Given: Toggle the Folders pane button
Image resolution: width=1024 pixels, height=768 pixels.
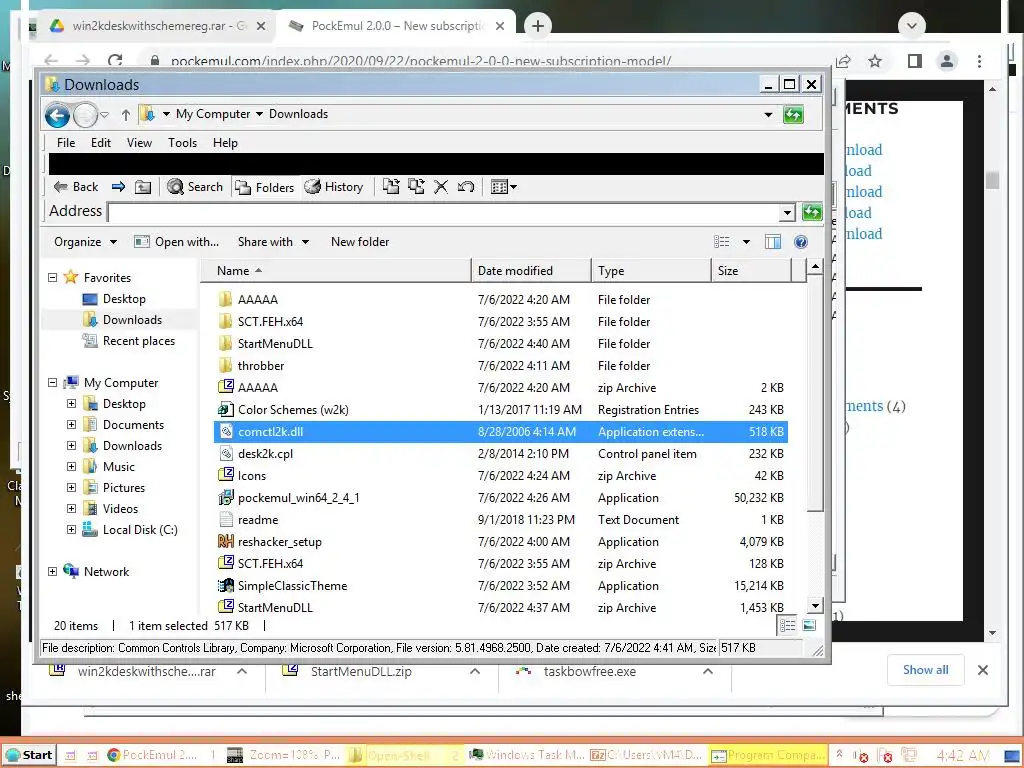Looking at the screenshot, I should (265, 187).
